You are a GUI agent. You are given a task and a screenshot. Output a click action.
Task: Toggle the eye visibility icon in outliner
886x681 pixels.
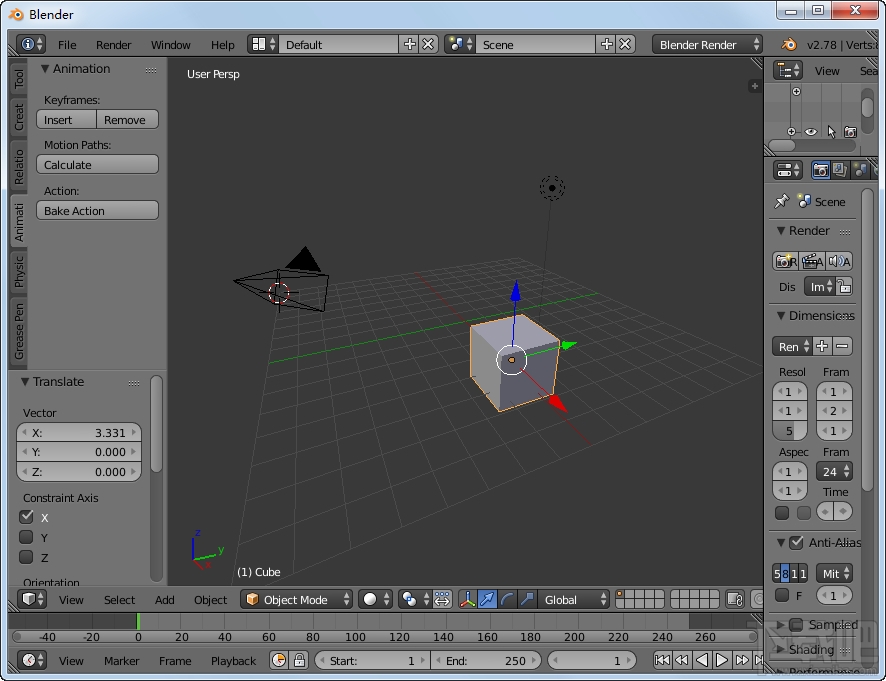click(x=811, y=132)
